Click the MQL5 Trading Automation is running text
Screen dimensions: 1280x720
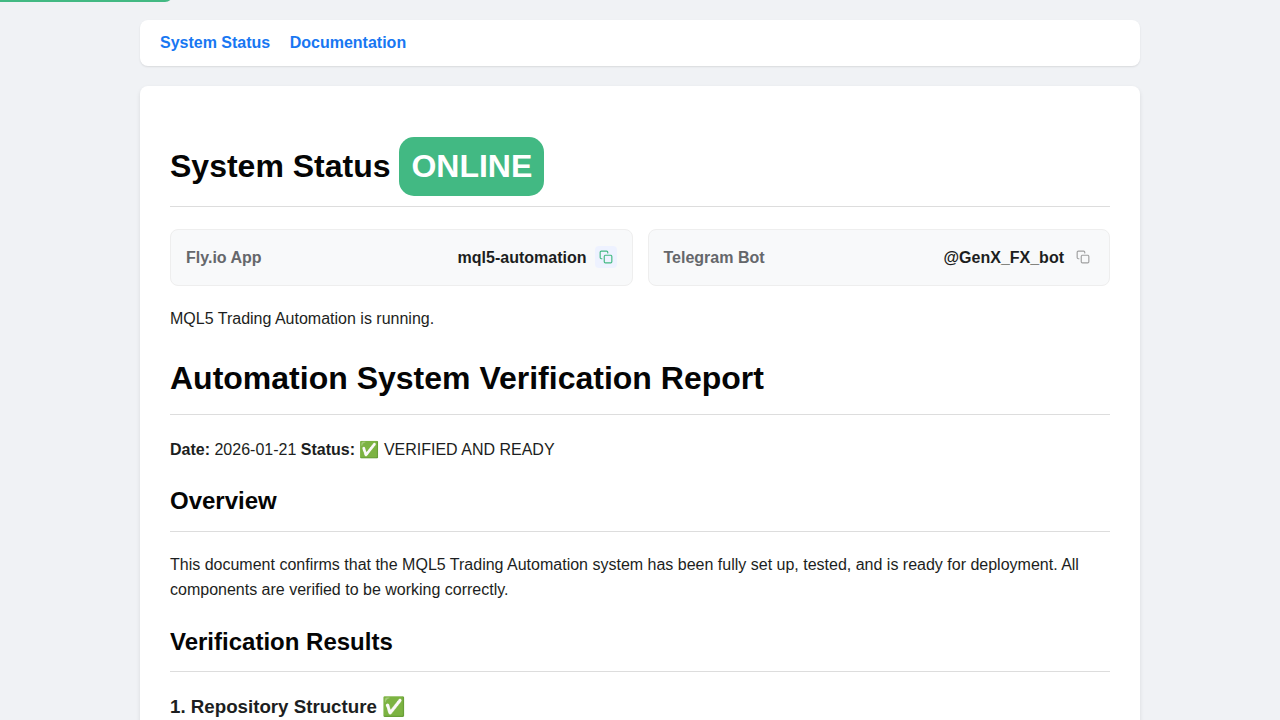pyautogui.click(x=302, y=319)
